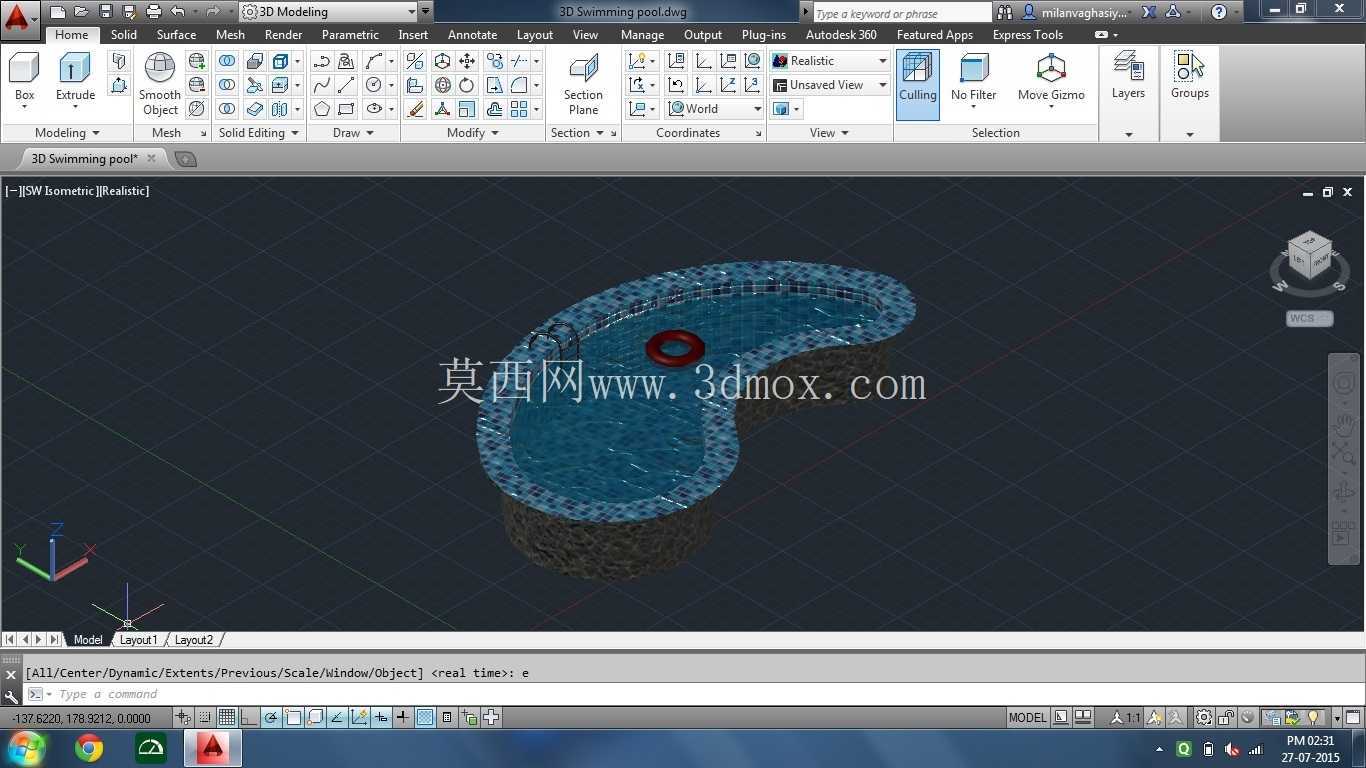Switch to the Render ribbon tab
Viewport: 1366px width, 768px height.
[283, 34]
